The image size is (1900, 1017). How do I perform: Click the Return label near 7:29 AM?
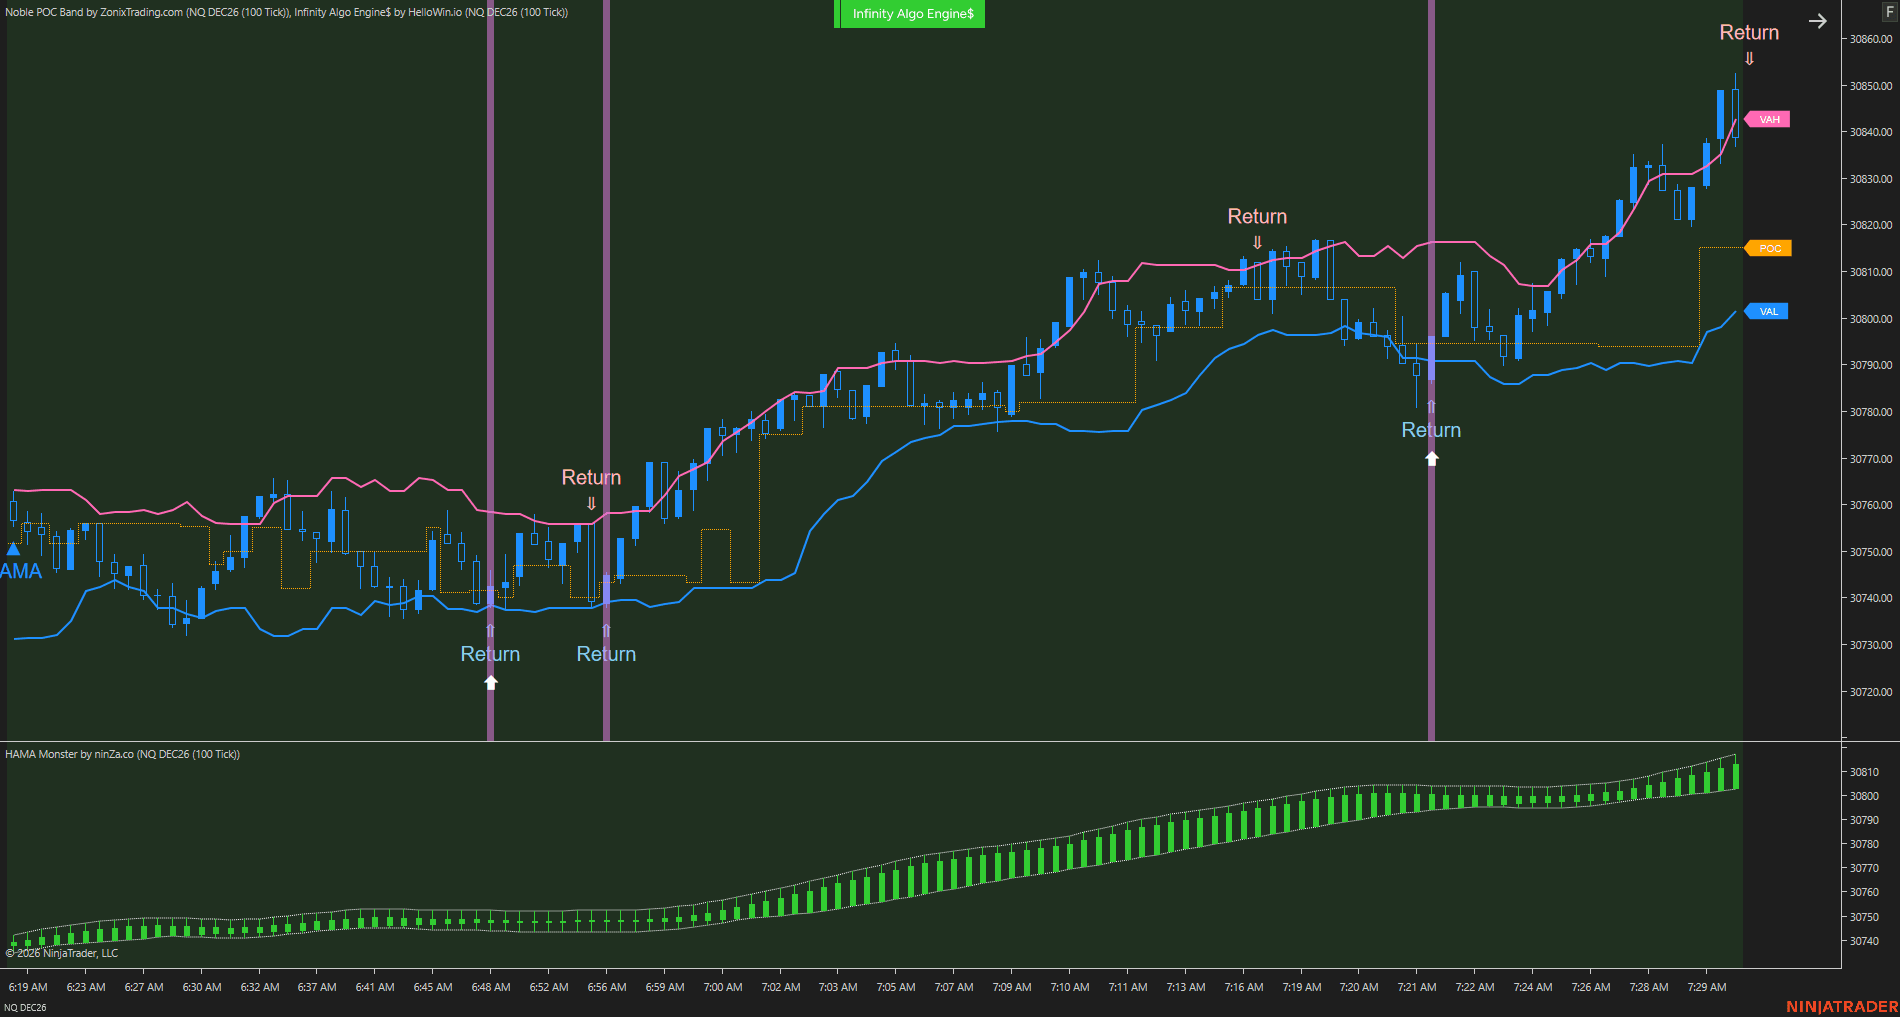click(x=1749, y=32)
